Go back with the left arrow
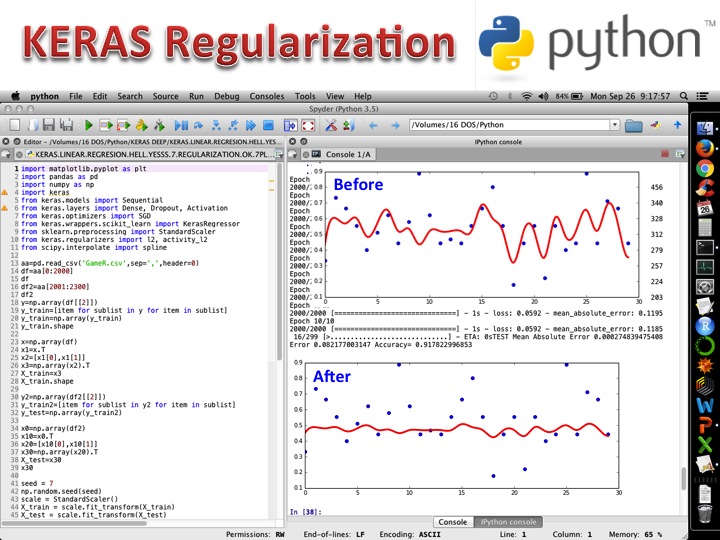Viewport: 720px width, 540px height. click(x=373, y=125)
